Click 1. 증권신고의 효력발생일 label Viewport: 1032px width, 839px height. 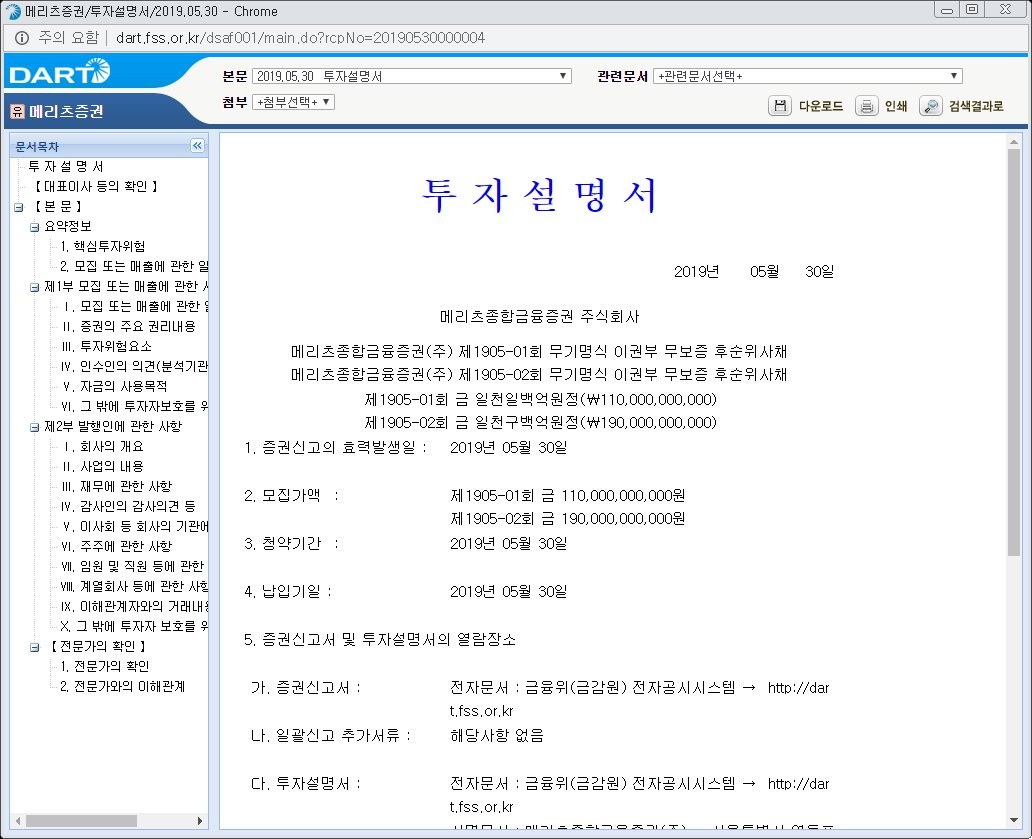(x=336, y=447)
